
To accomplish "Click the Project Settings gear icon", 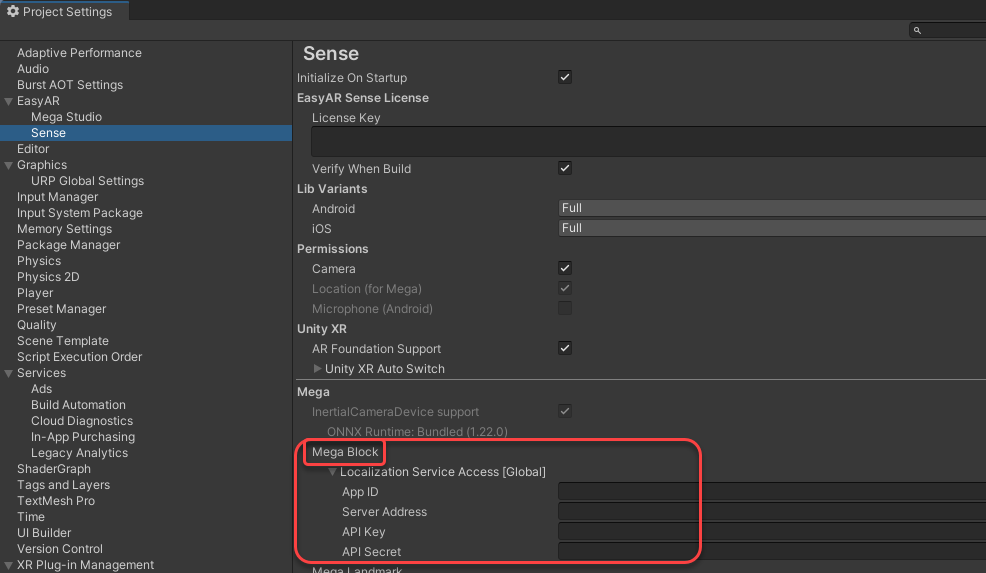I will (13, 11).
